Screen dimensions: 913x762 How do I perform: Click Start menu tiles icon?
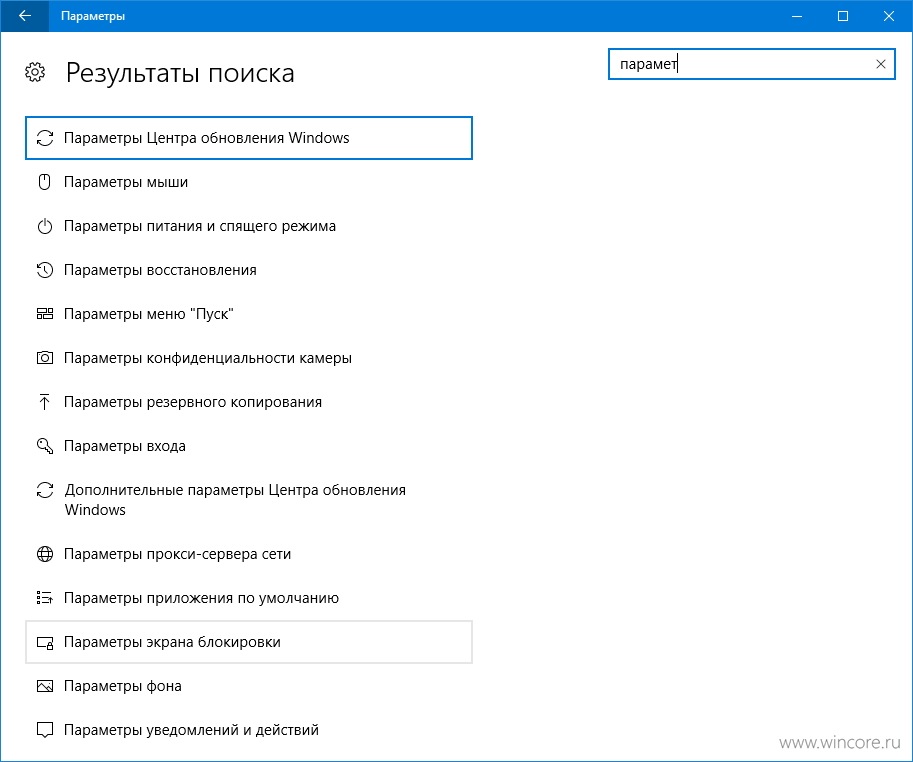tap(45, 314)
